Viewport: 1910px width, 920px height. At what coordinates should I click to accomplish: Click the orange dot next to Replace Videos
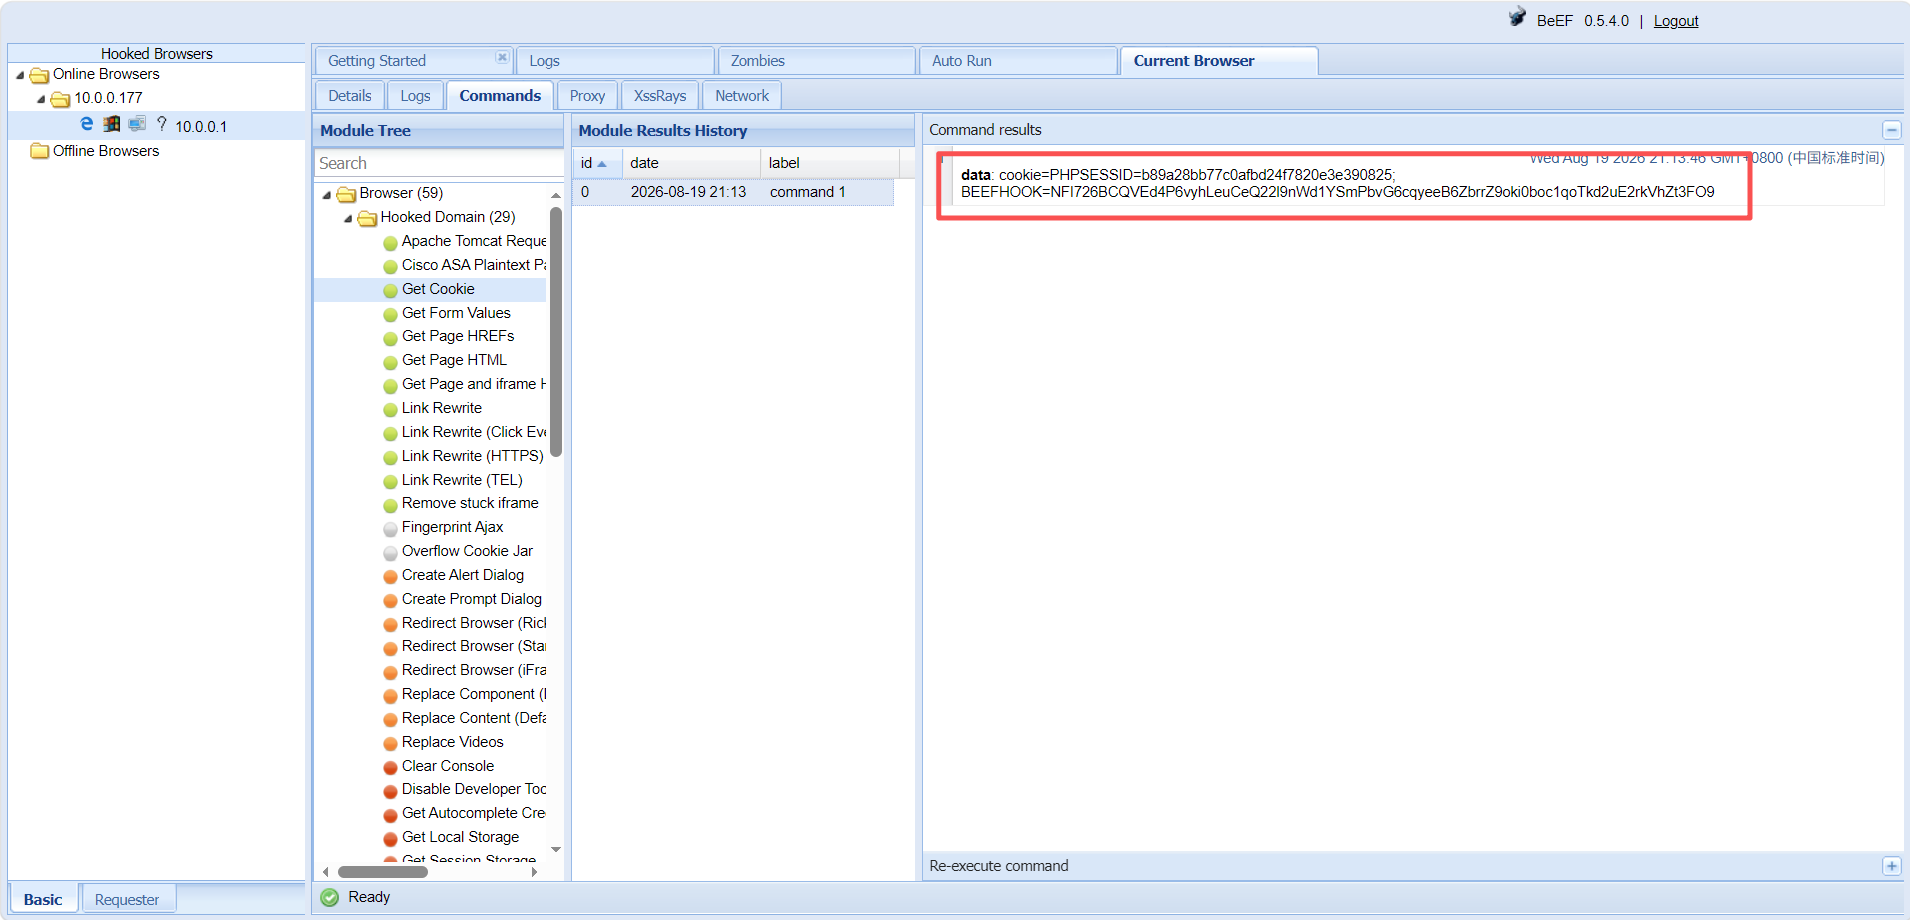(390, 743)
